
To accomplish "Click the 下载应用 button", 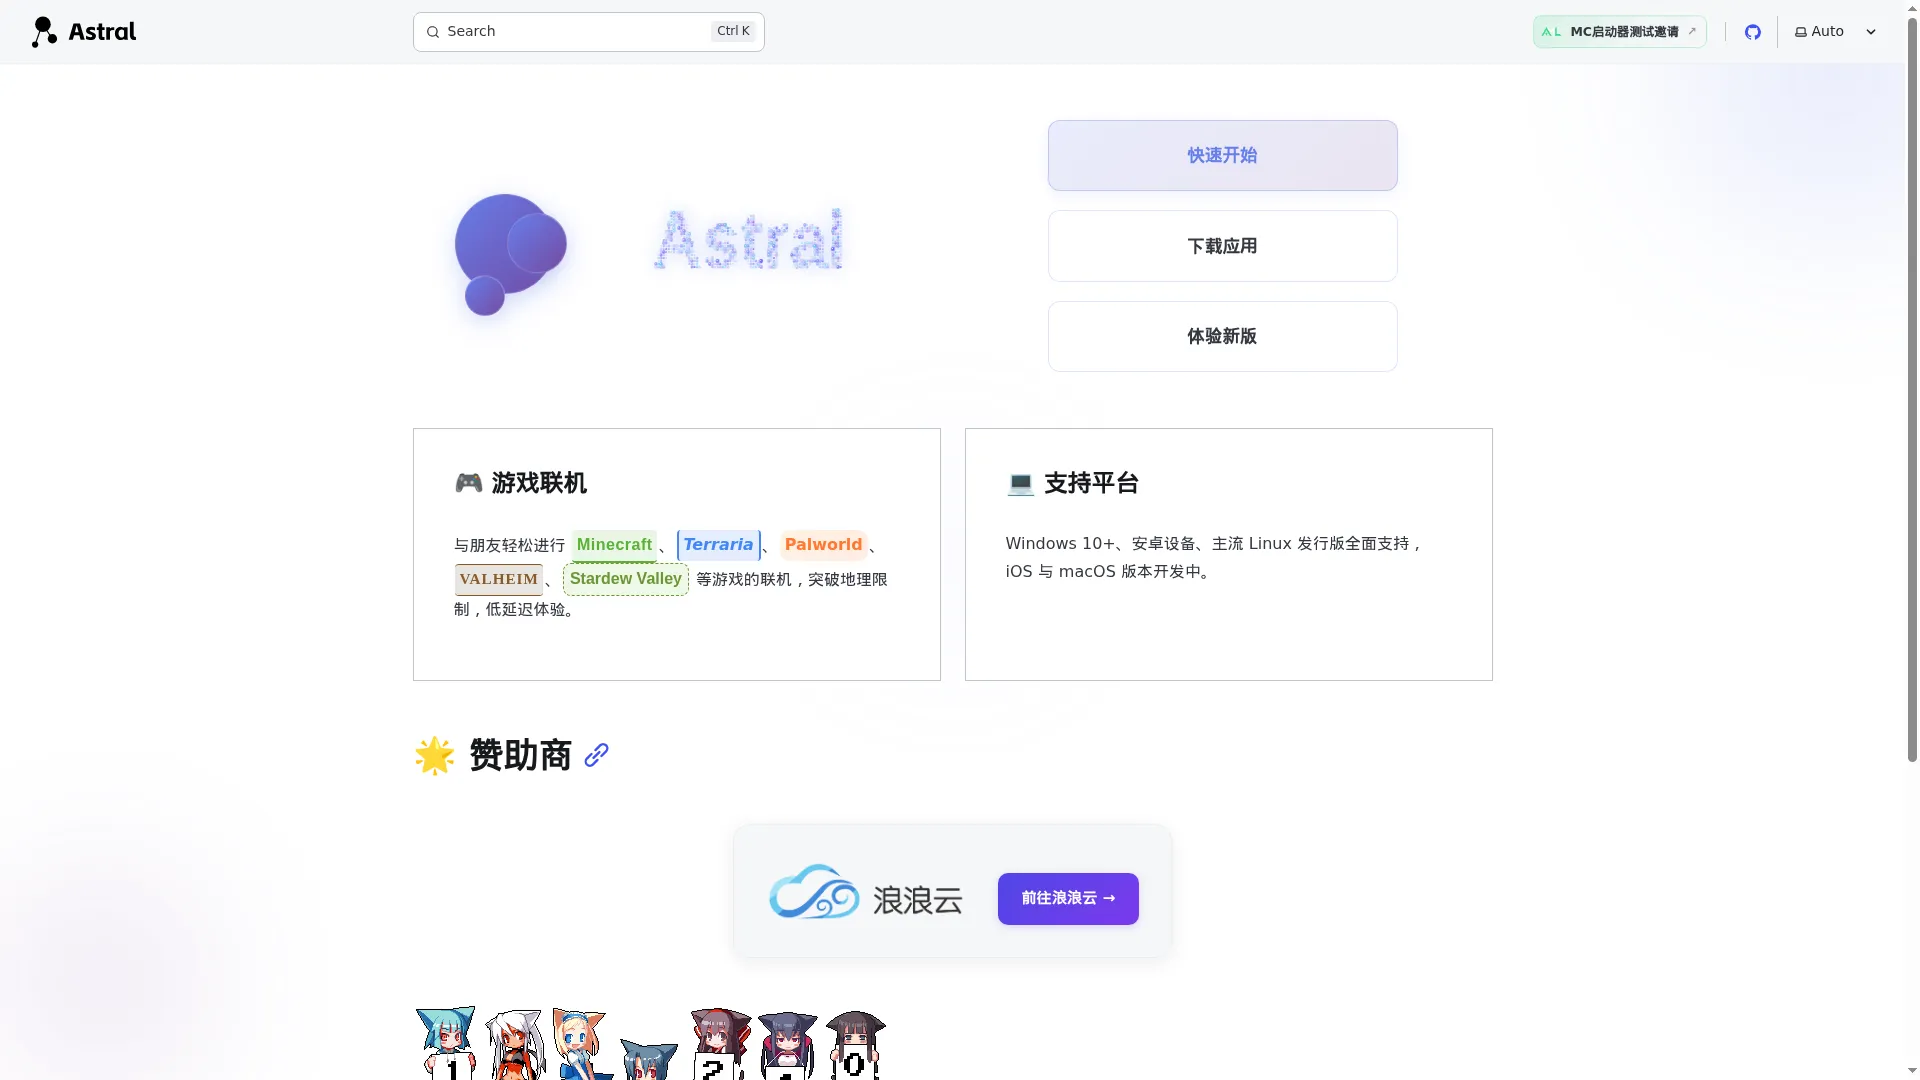I will click(1222, 246).
